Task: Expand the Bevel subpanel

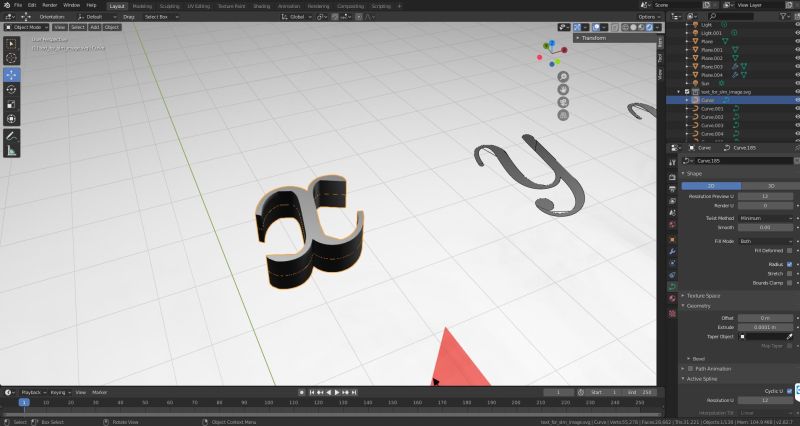Action: [x=698, y=359]
